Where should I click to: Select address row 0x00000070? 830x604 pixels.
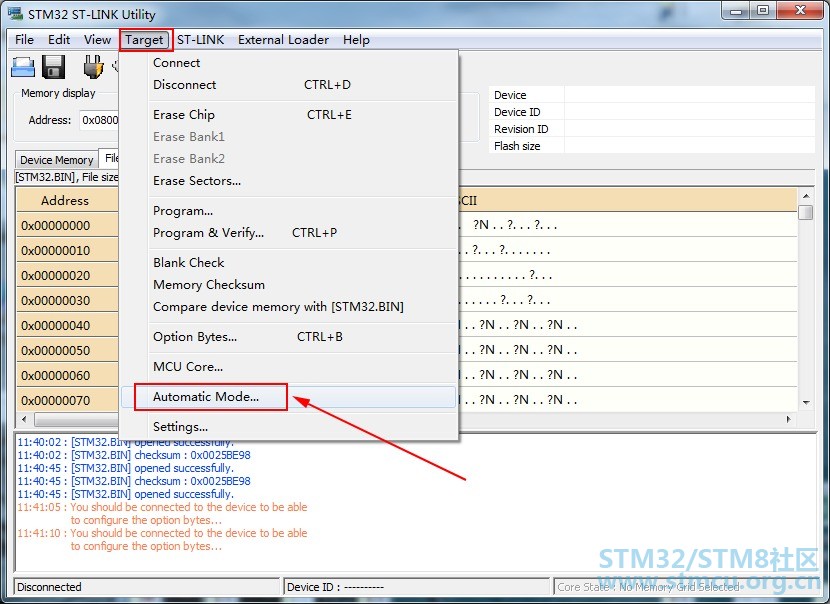[x=67, y=400]
